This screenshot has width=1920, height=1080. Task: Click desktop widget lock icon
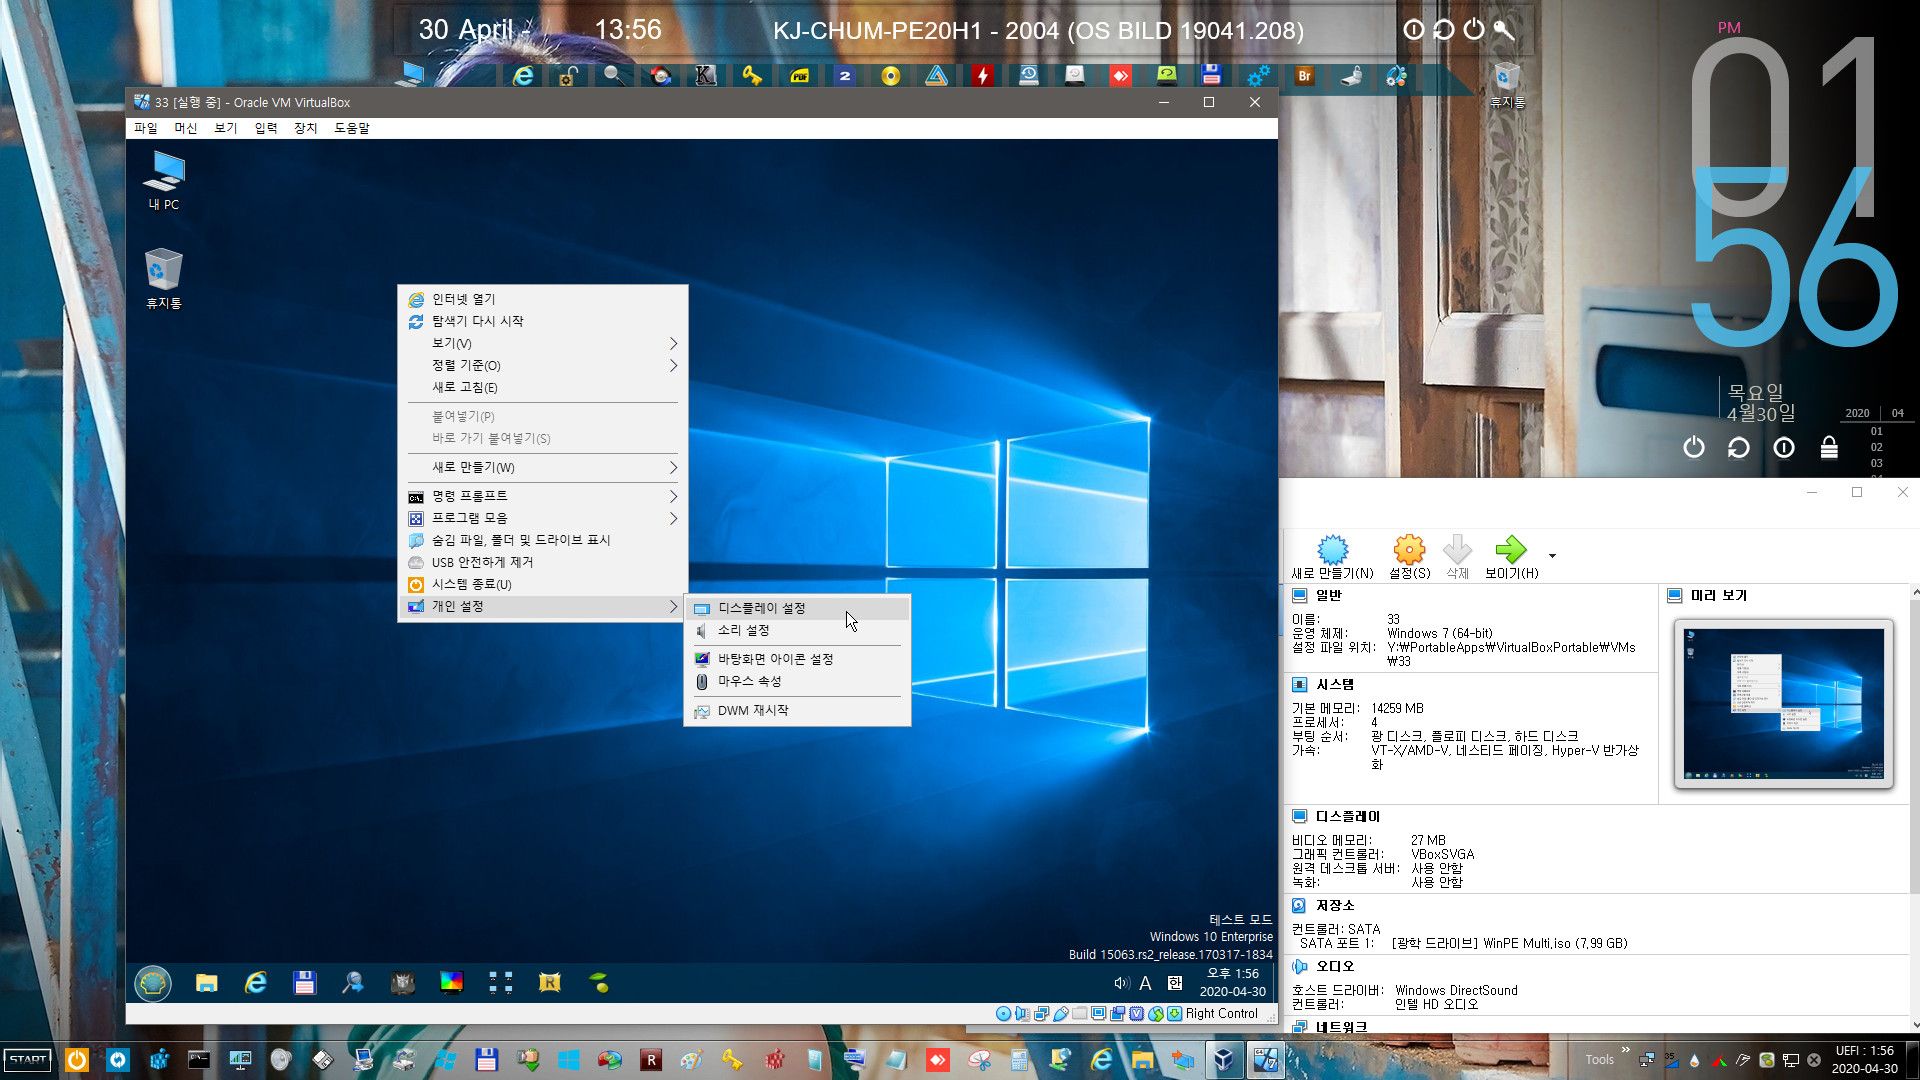pos(1829,447)
